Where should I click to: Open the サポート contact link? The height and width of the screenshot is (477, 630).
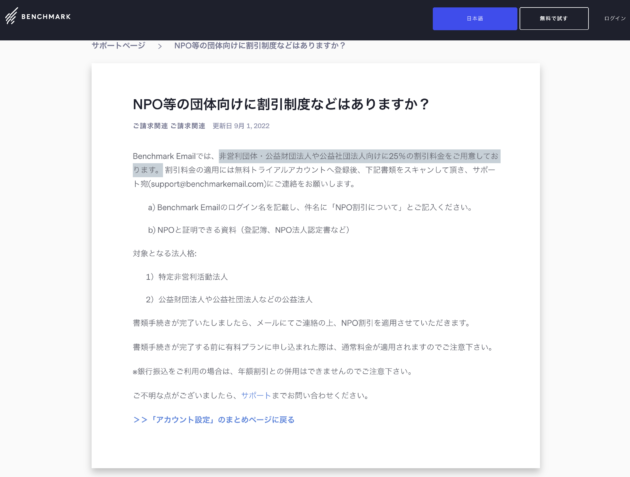coord(256,395)
